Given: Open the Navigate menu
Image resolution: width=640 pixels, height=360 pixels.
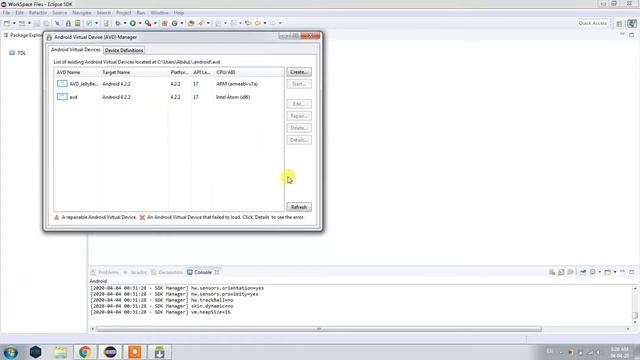Looking at the screenshot, I should pyautogui.click(x=82, y=13).
